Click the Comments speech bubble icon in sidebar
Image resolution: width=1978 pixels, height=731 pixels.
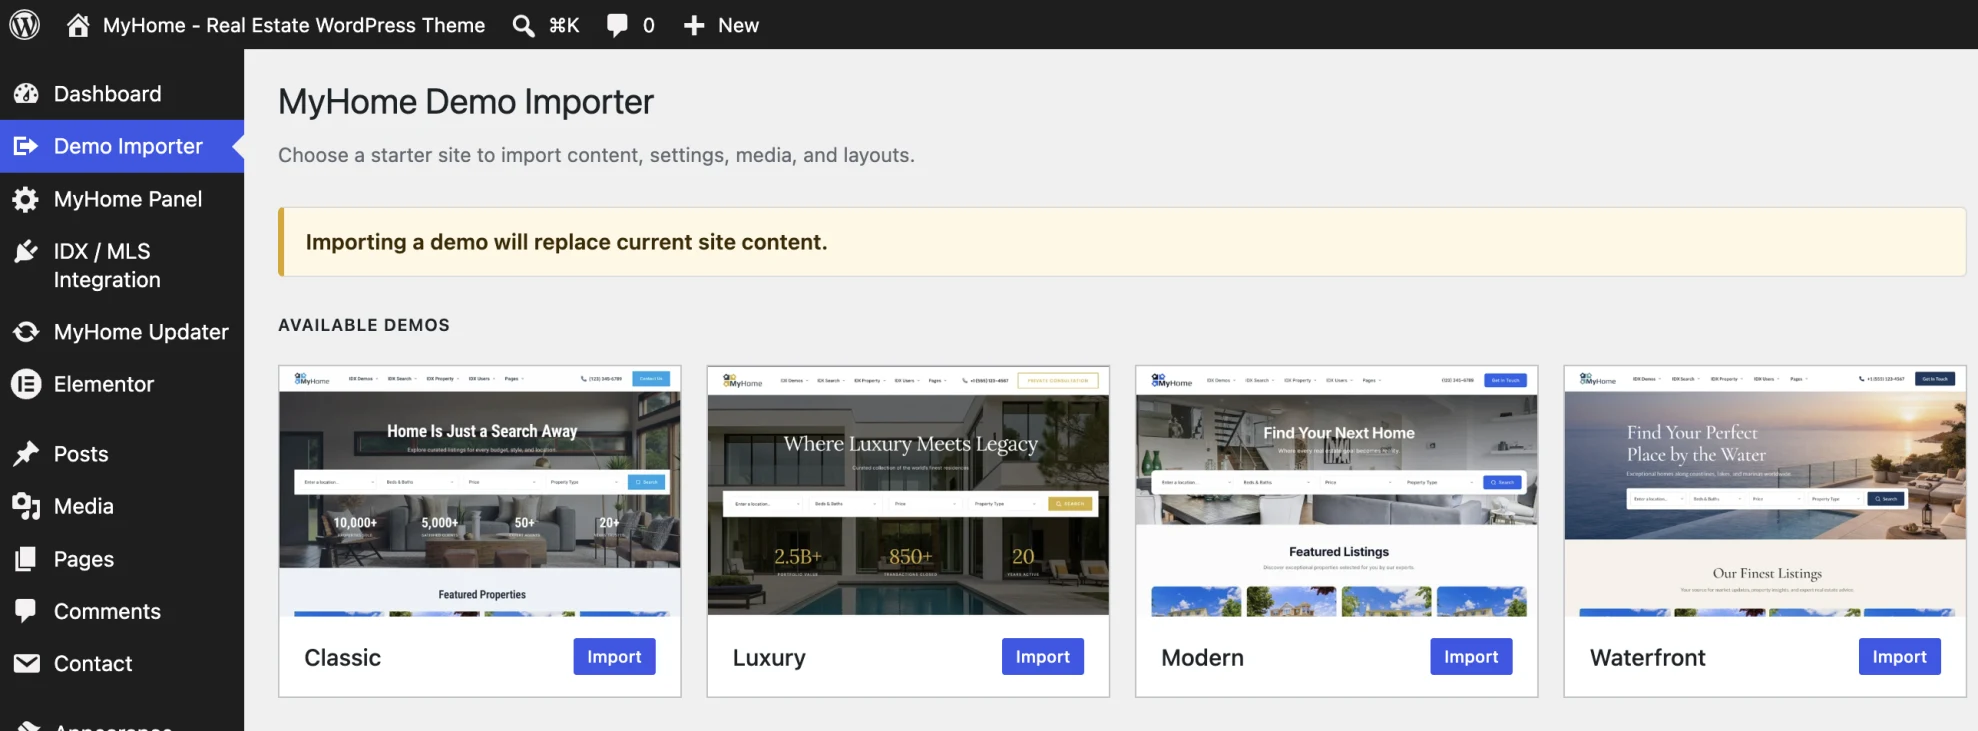point(26,611)
